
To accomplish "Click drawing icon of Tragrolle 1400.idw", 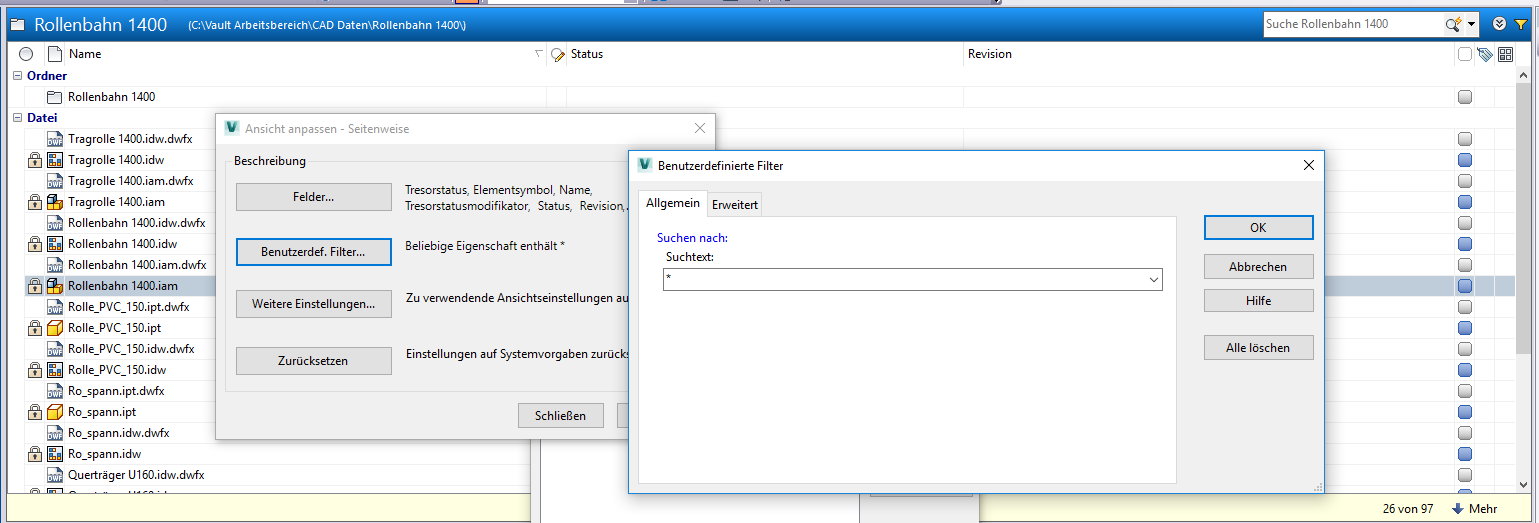I will click(x=55, y=160).
